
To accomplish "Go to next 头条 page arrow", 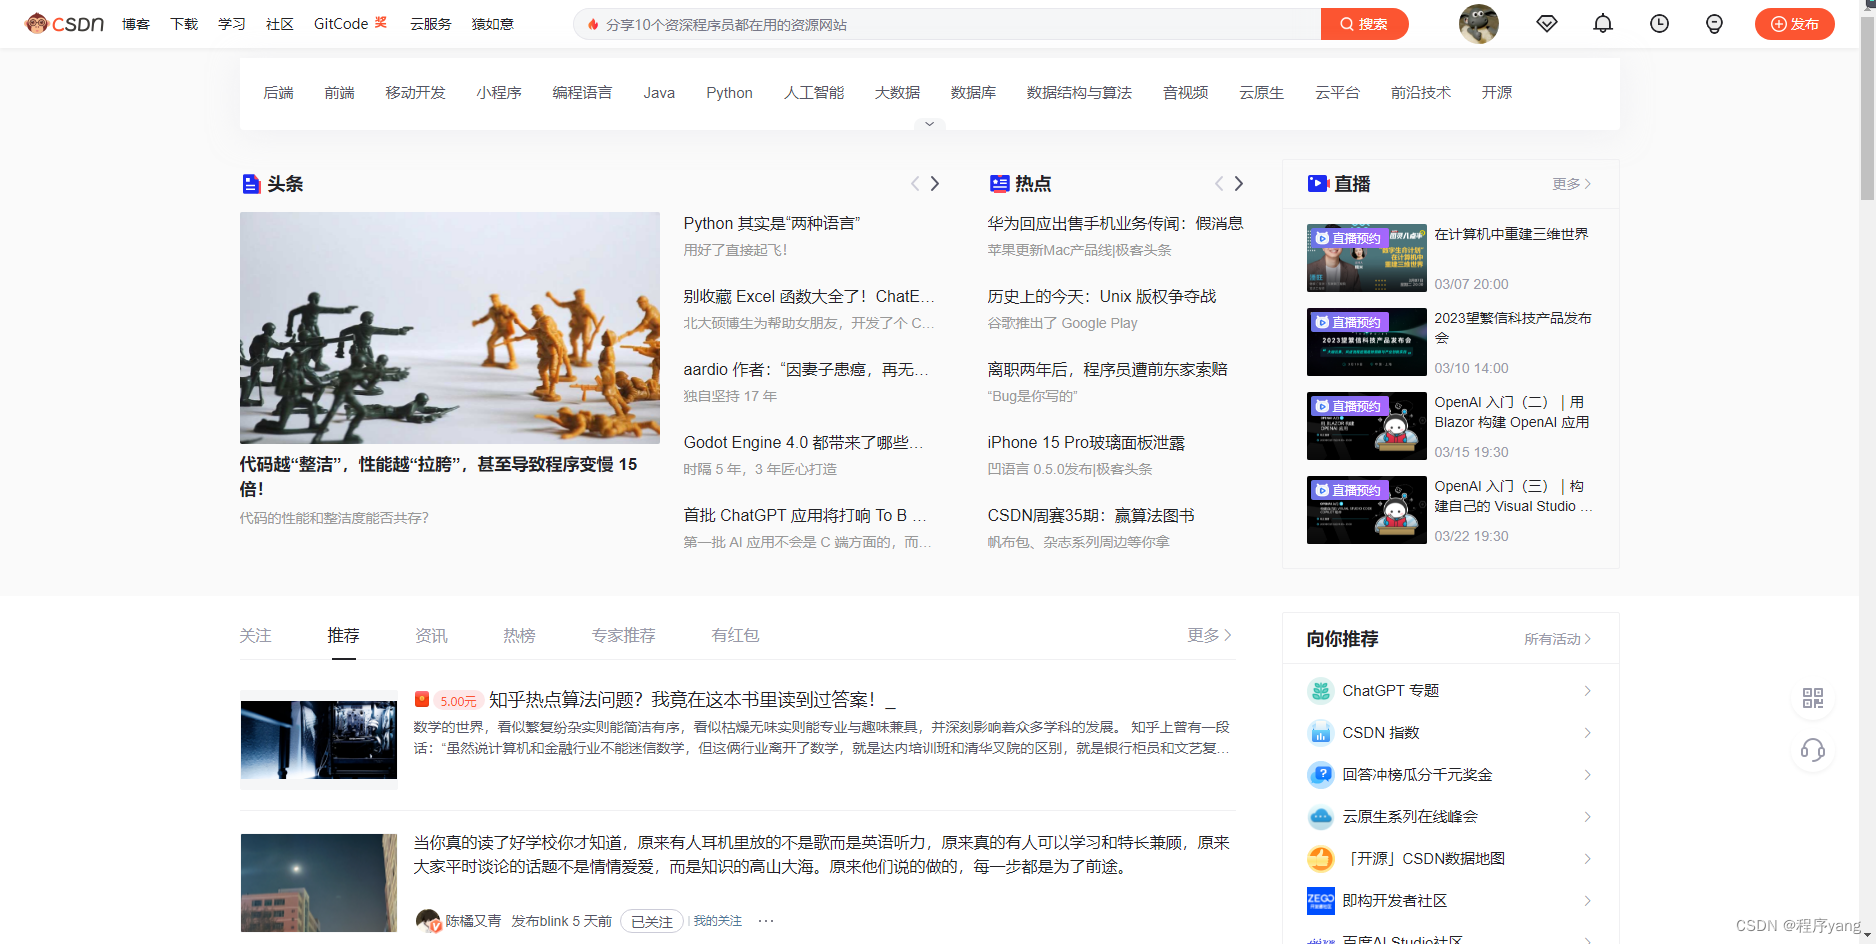I will [935, 184].
